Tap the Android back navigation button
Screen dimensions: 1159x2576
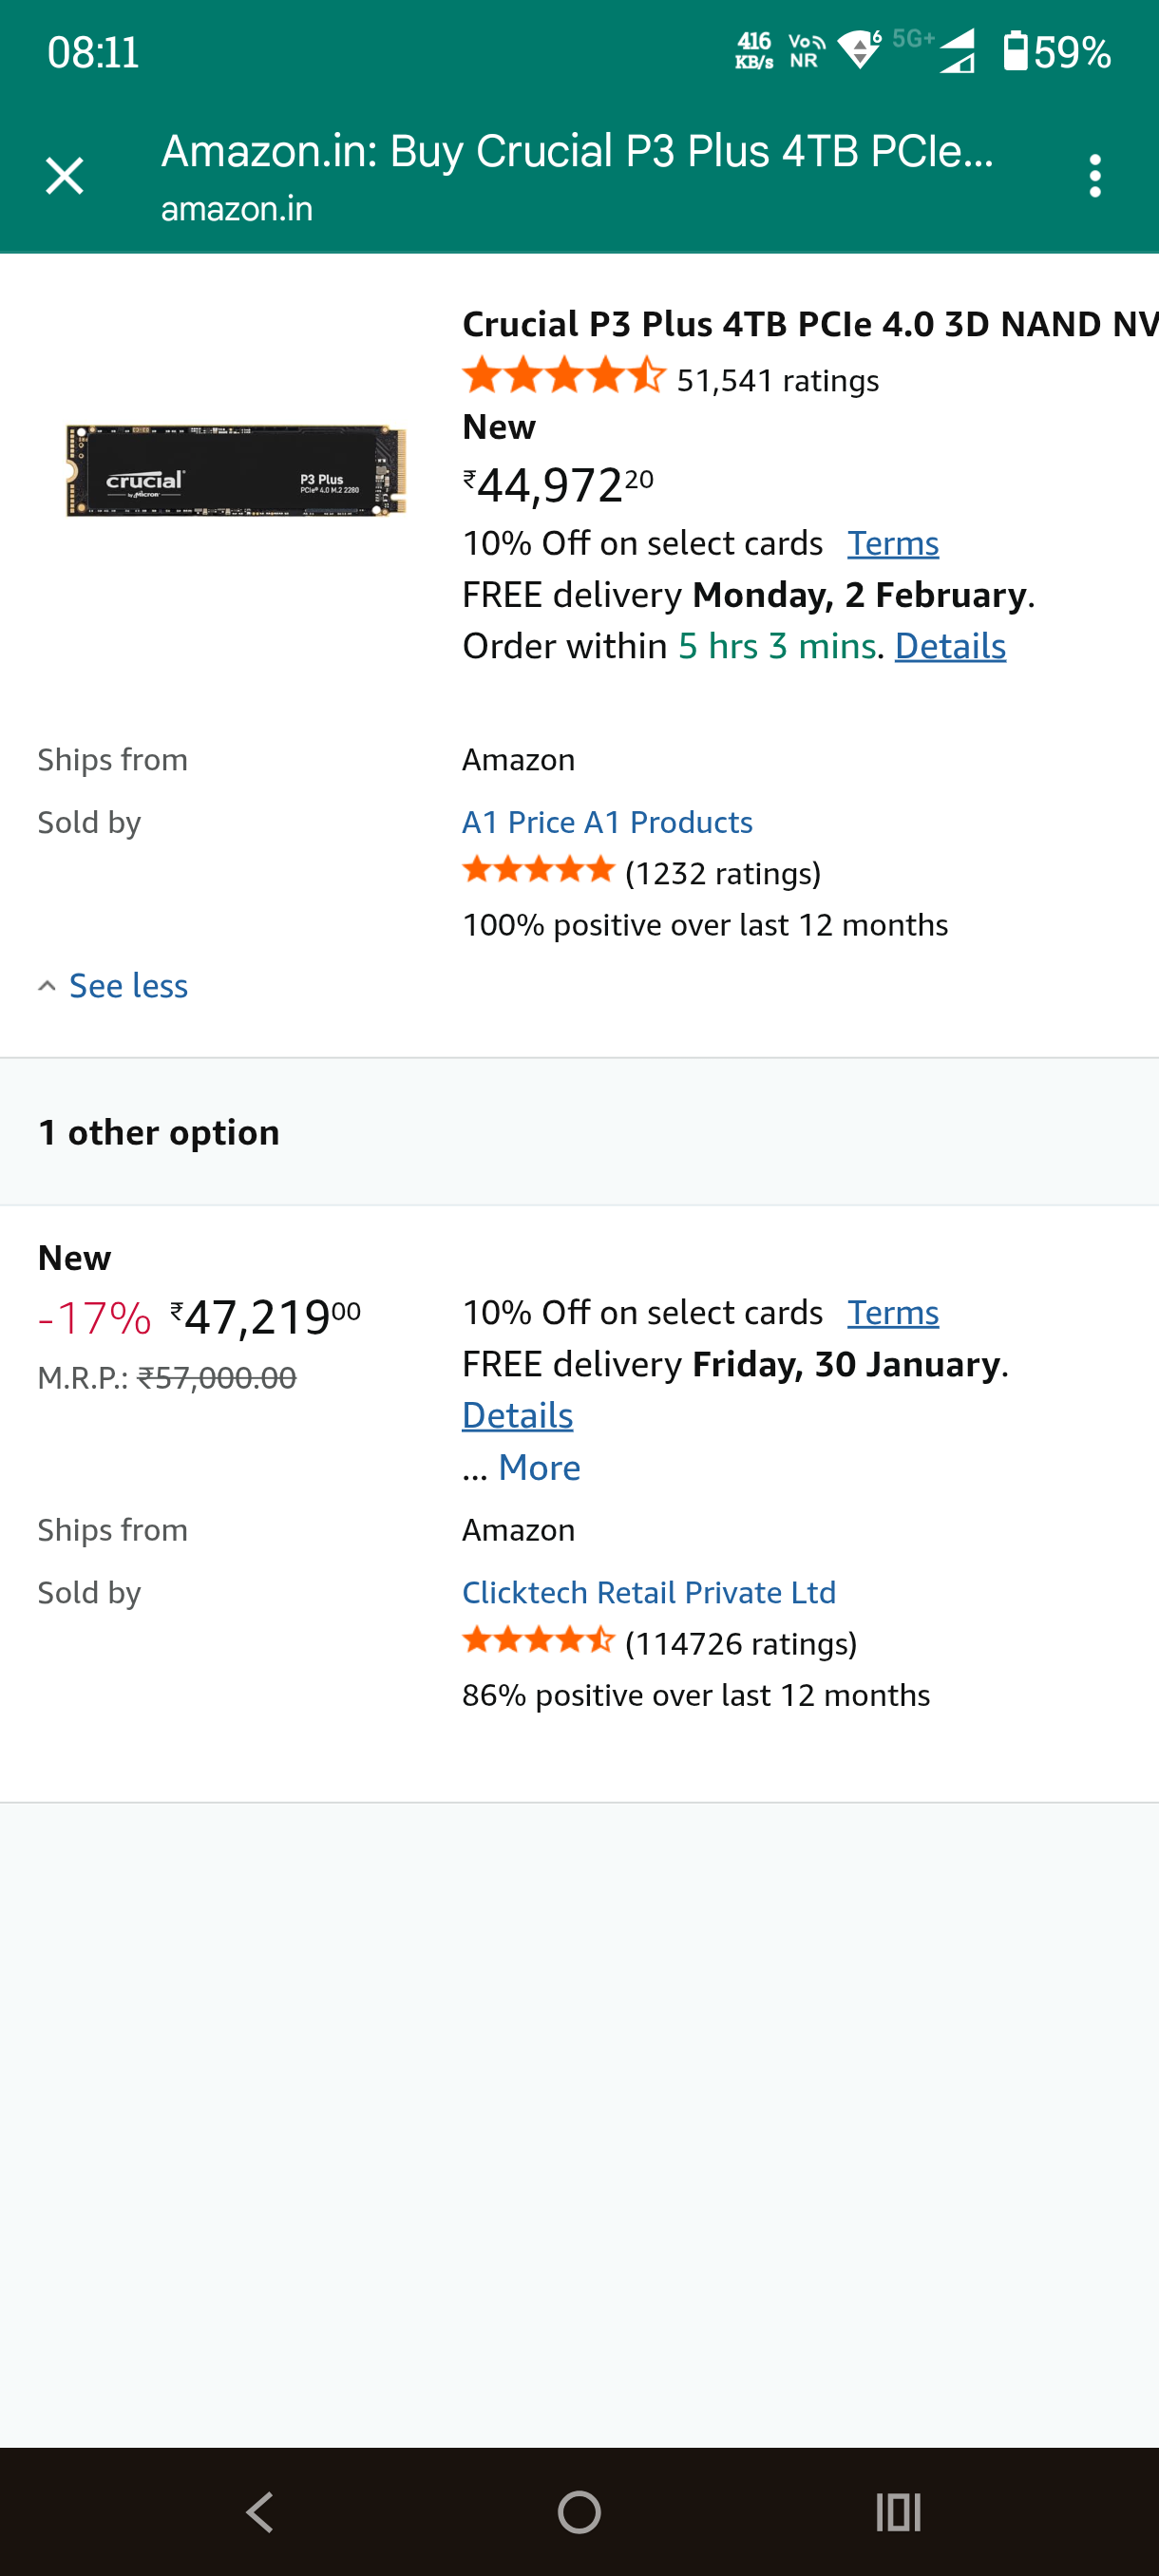pos(260,2511)
